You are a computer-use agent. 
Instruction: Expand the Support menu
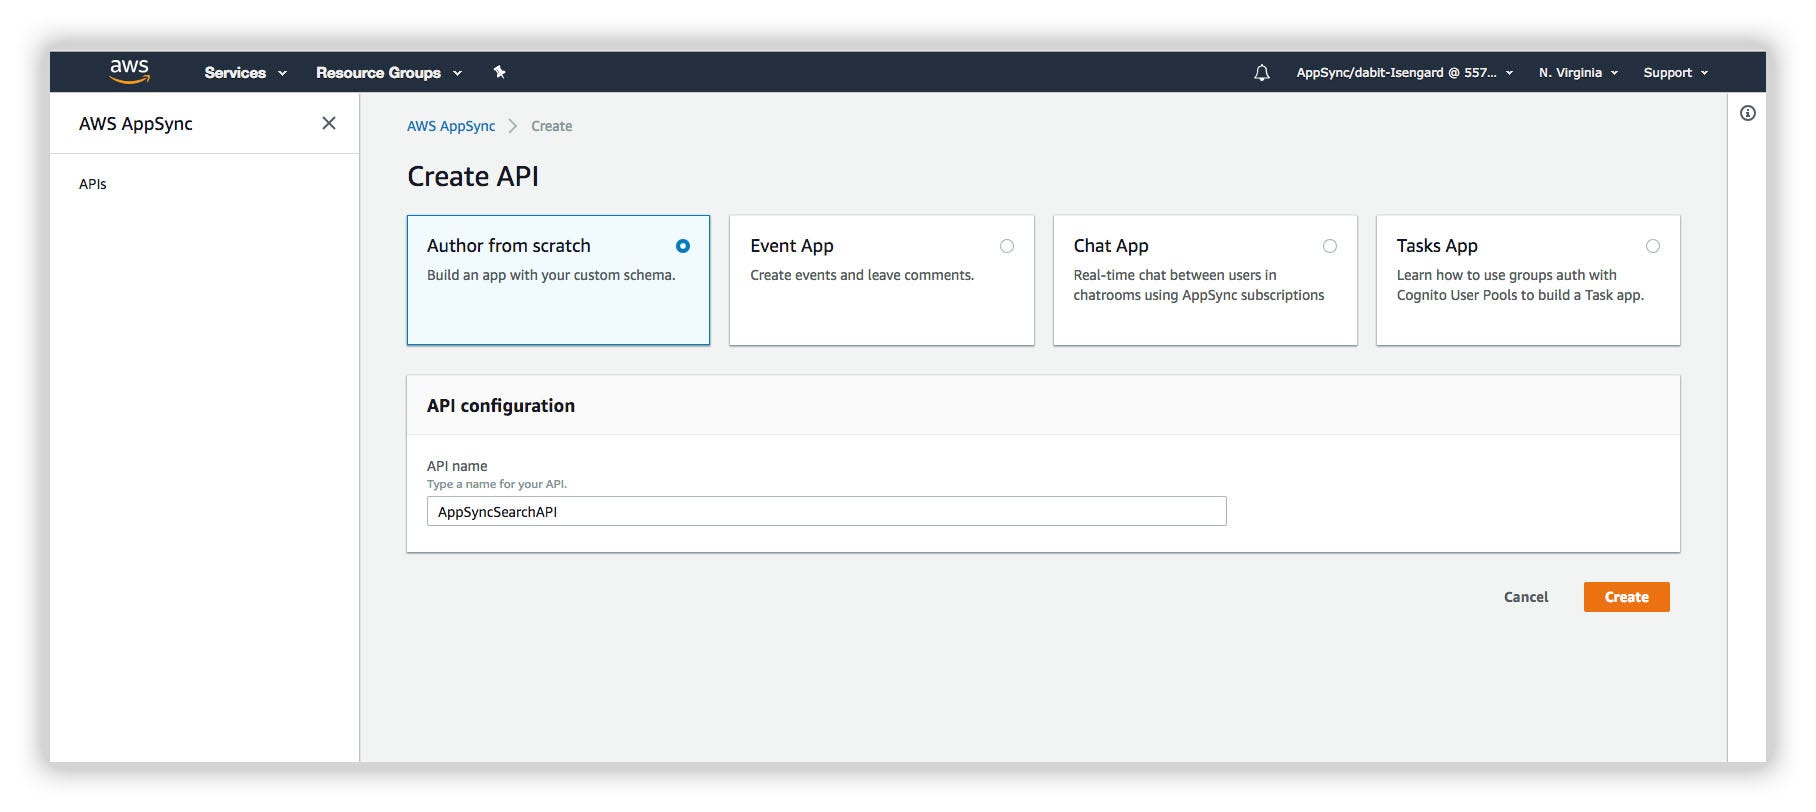[1676, 72]
